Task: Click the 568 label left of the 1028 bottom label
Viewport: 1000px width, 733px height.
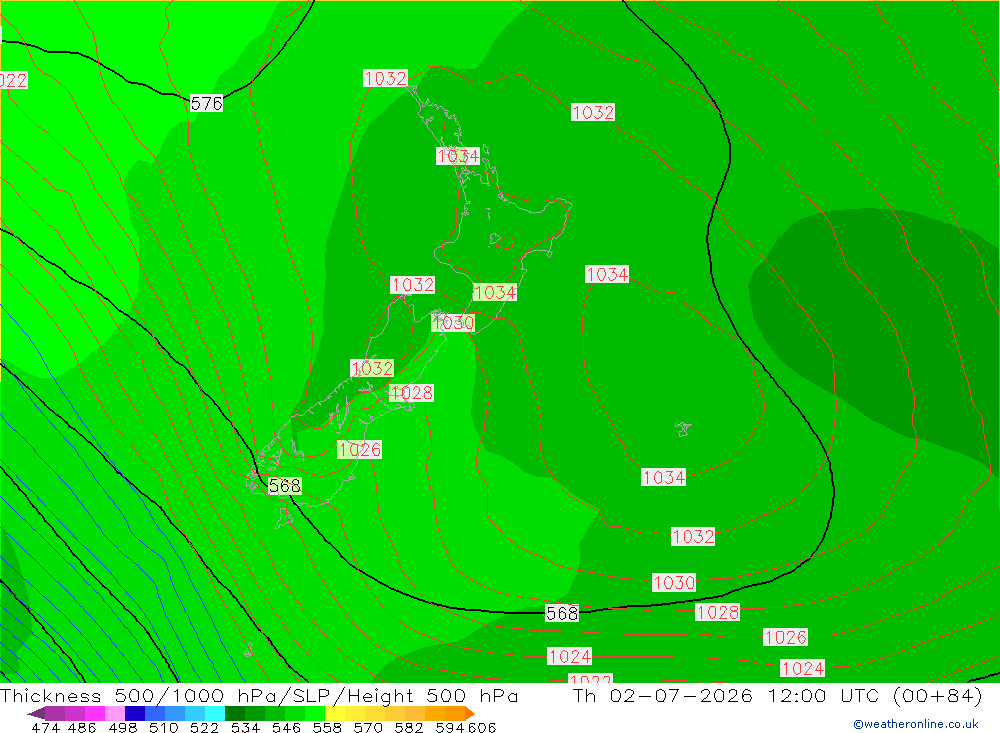Action: [562, 613]
